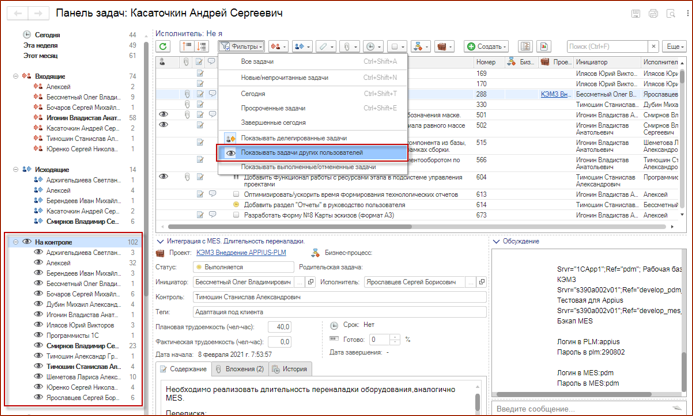This screenshot has height=416, width=693.
Task: Open the Инициатор field open-form icon
Action: [x=311, y=282]
